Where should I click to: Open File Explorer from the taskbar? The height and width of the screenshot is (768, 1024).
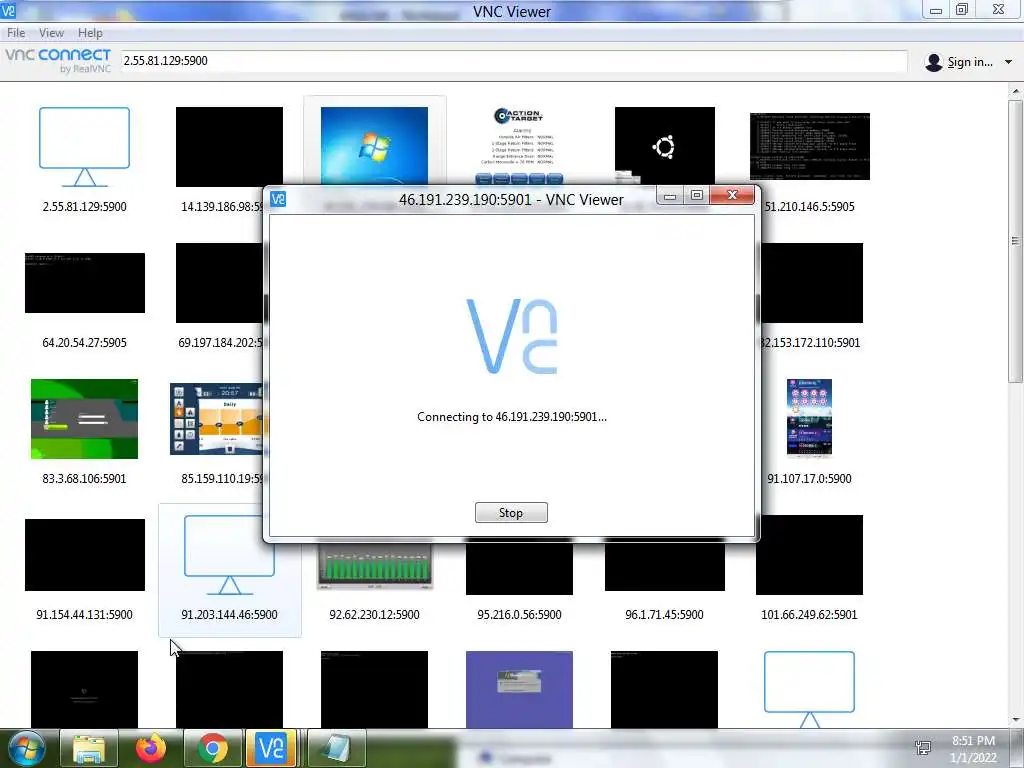point(89,748)
